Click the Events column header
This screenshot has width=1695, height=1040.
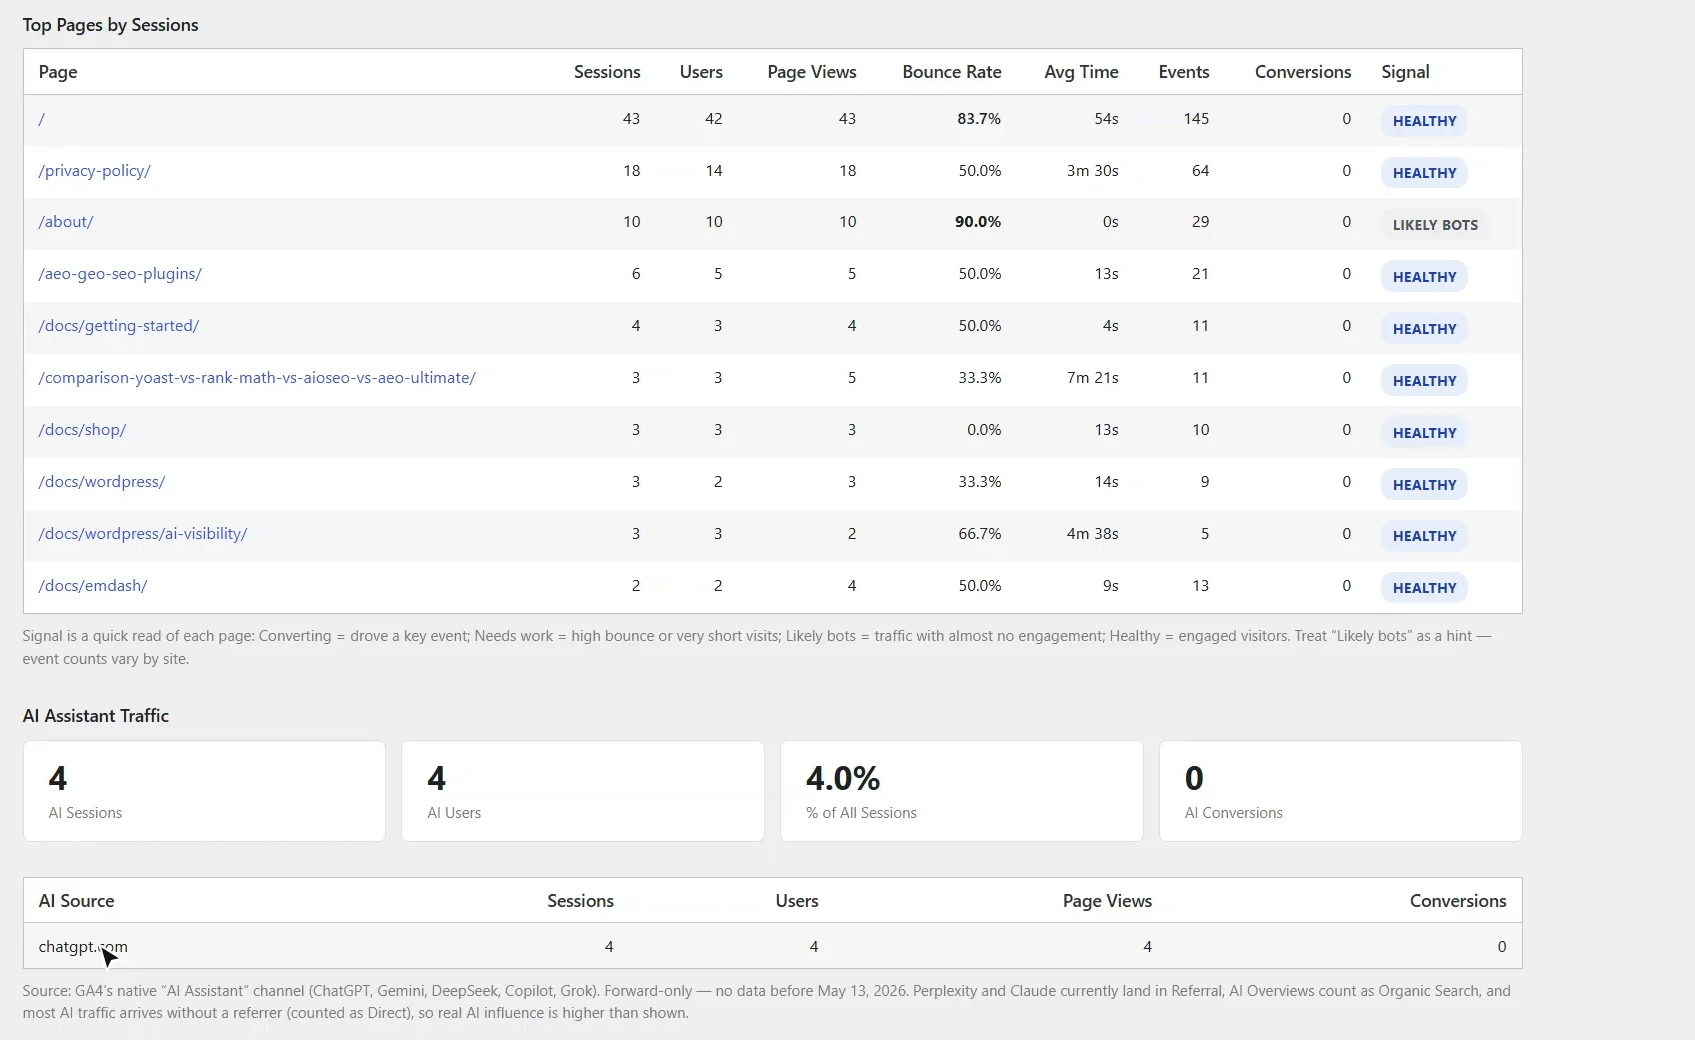click(x=1184, y=72)
